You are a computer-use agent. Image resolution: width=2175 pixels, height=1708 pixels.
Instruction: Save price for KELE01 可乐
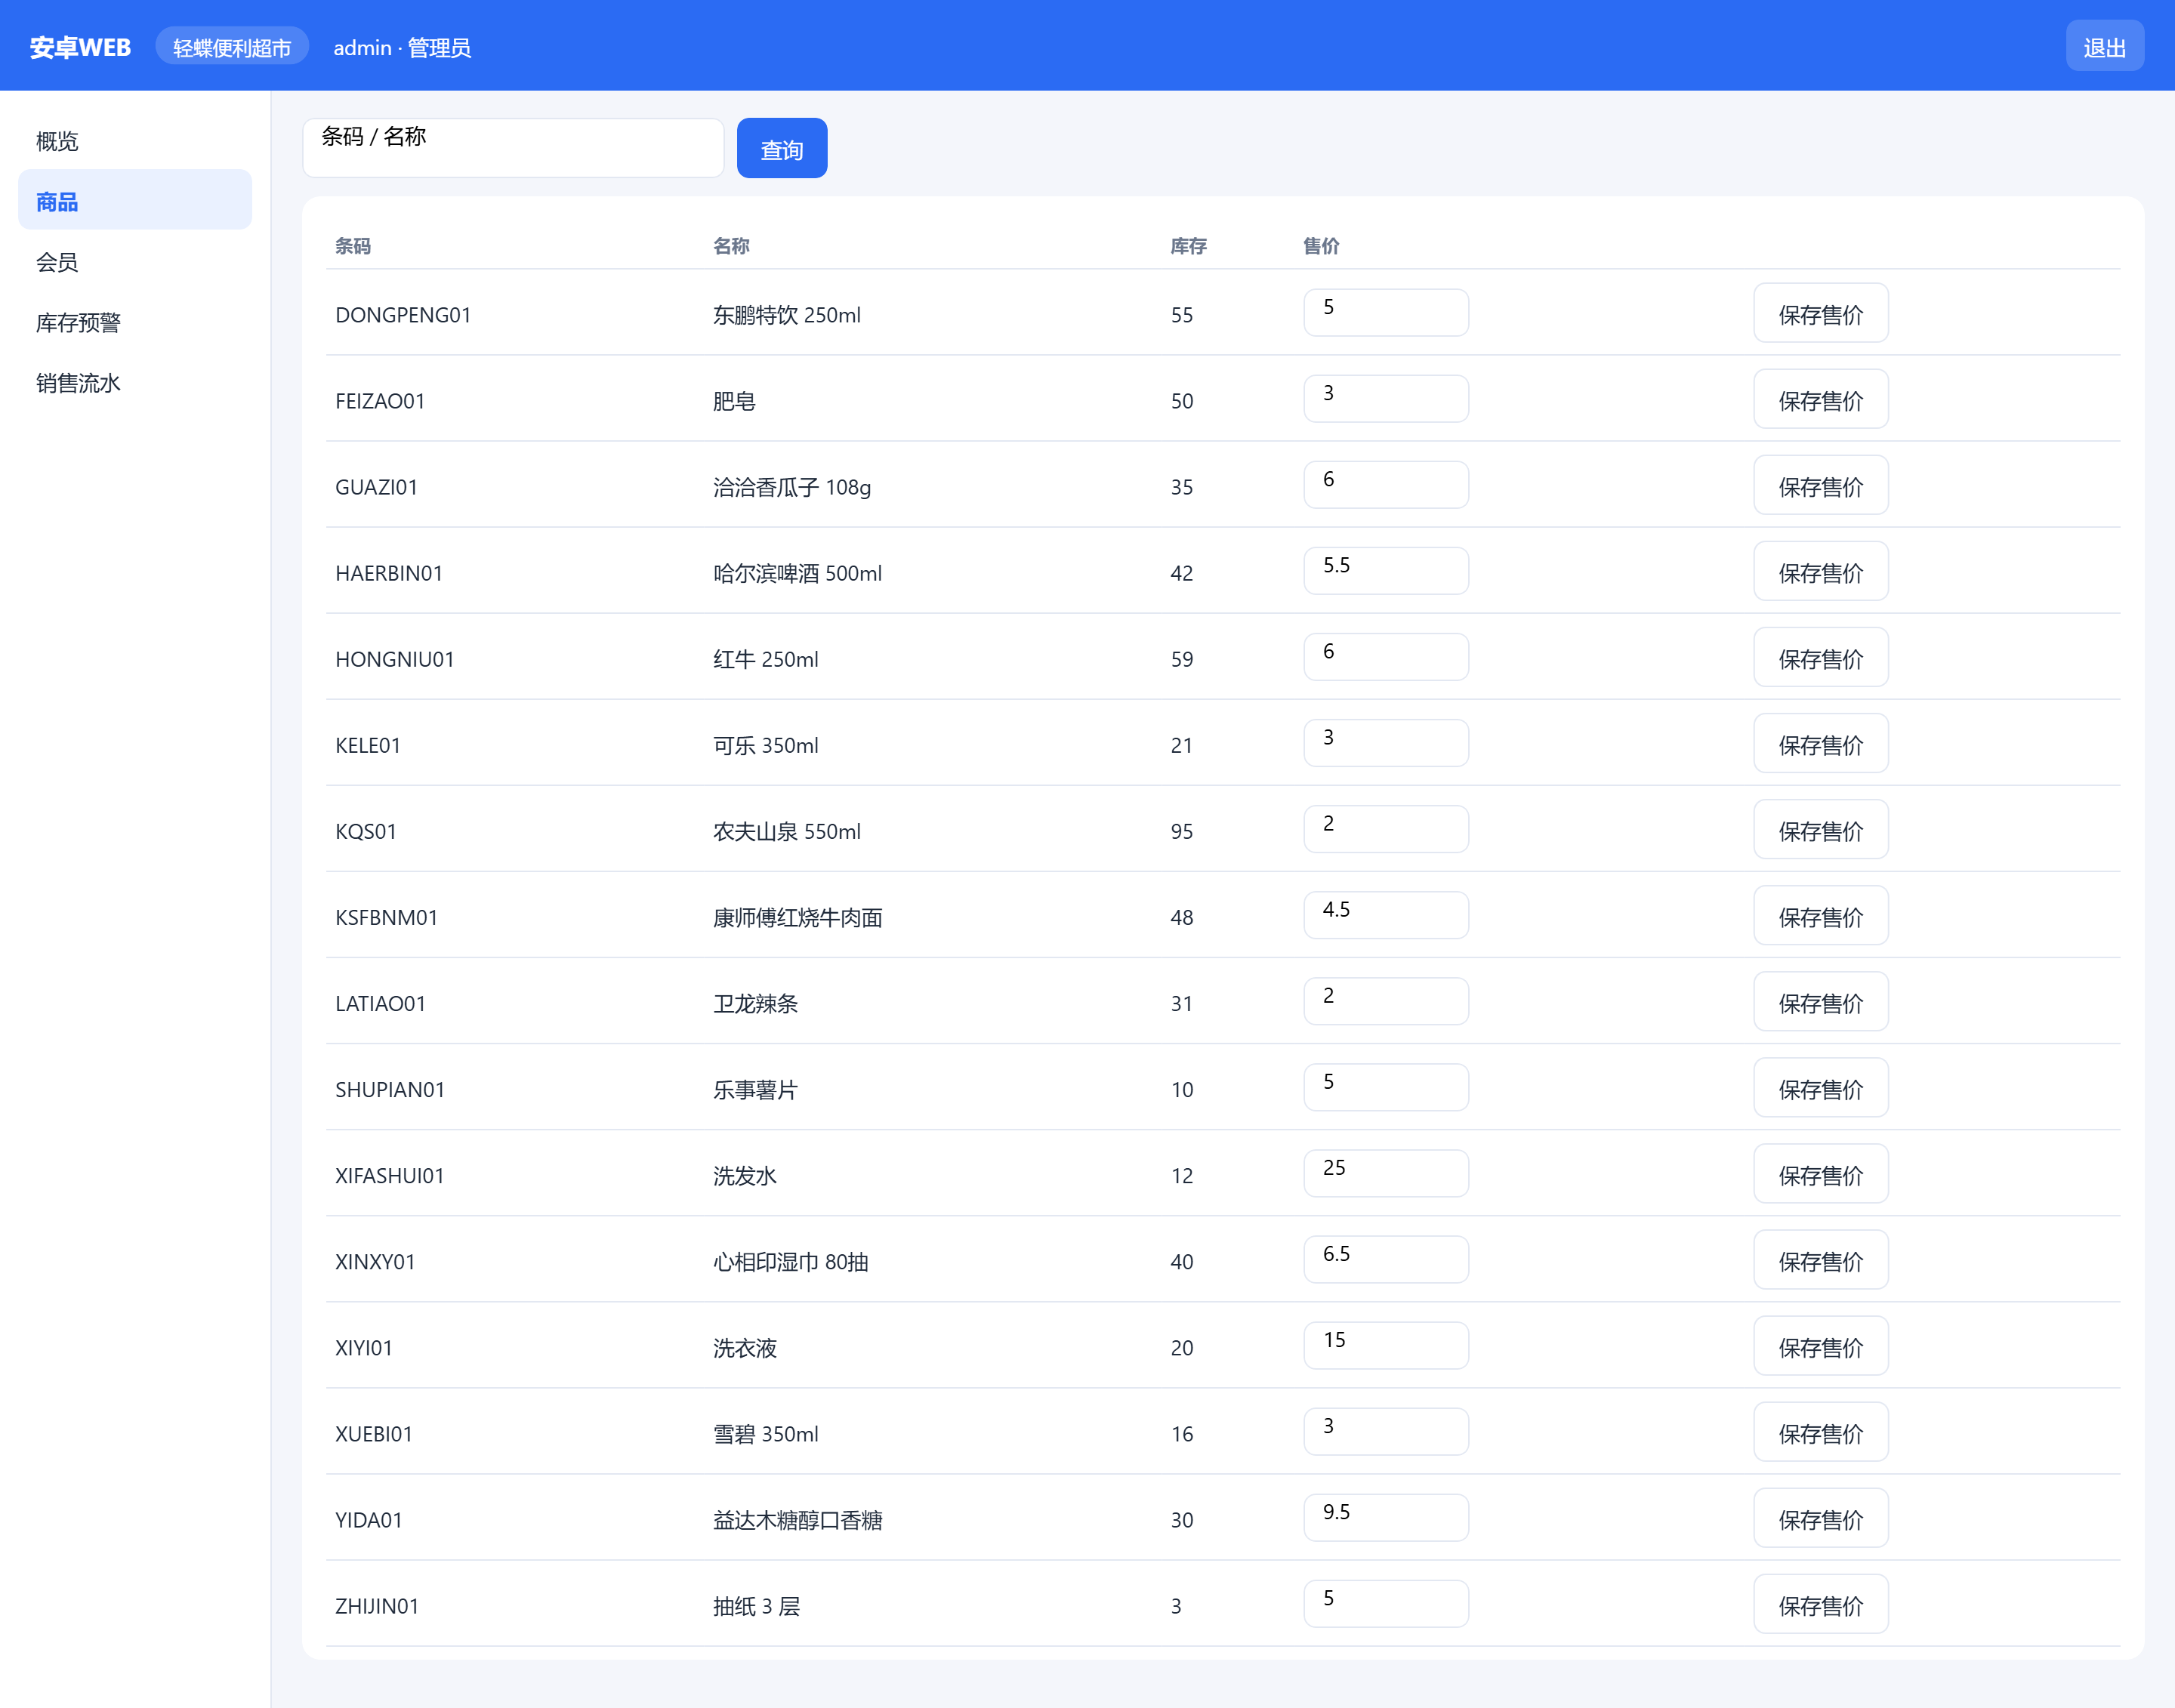1820,744
